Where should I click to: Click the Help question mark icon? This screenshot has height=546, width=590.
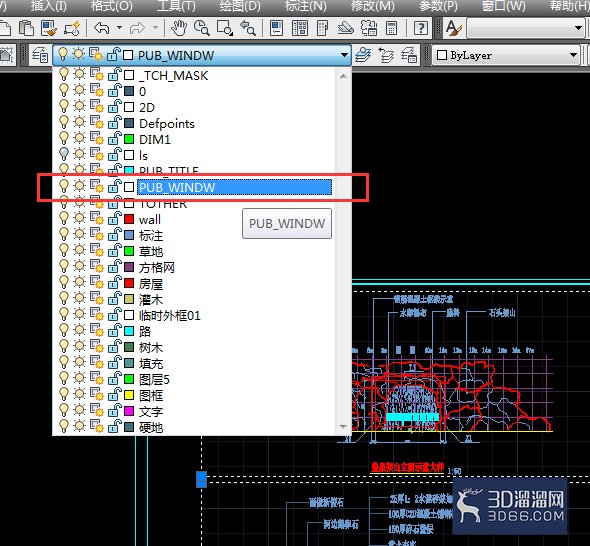420,28
